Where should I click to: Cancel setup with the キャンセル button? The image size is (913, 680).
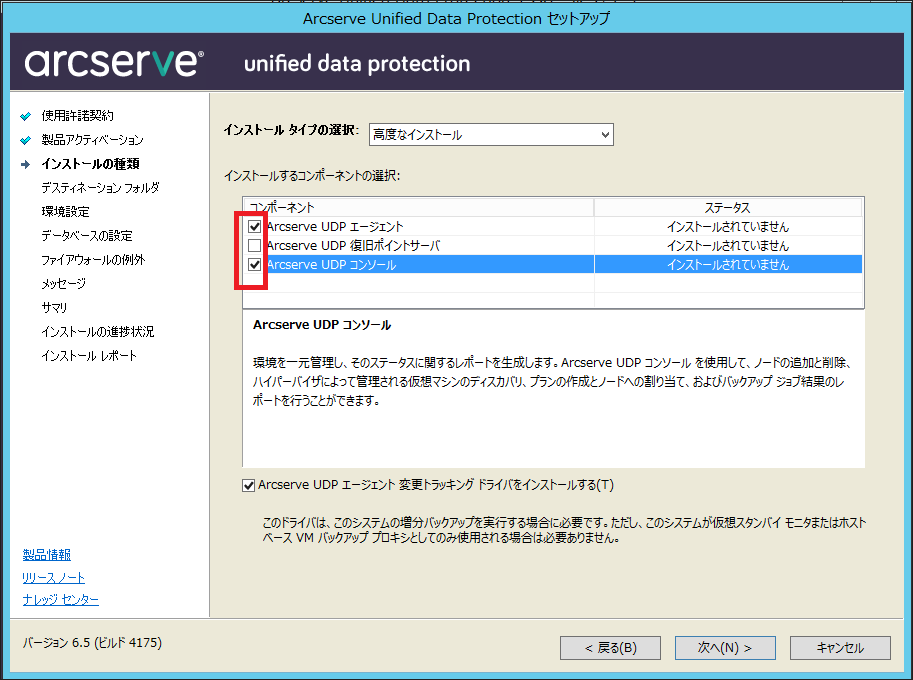[x=840, y=648]
